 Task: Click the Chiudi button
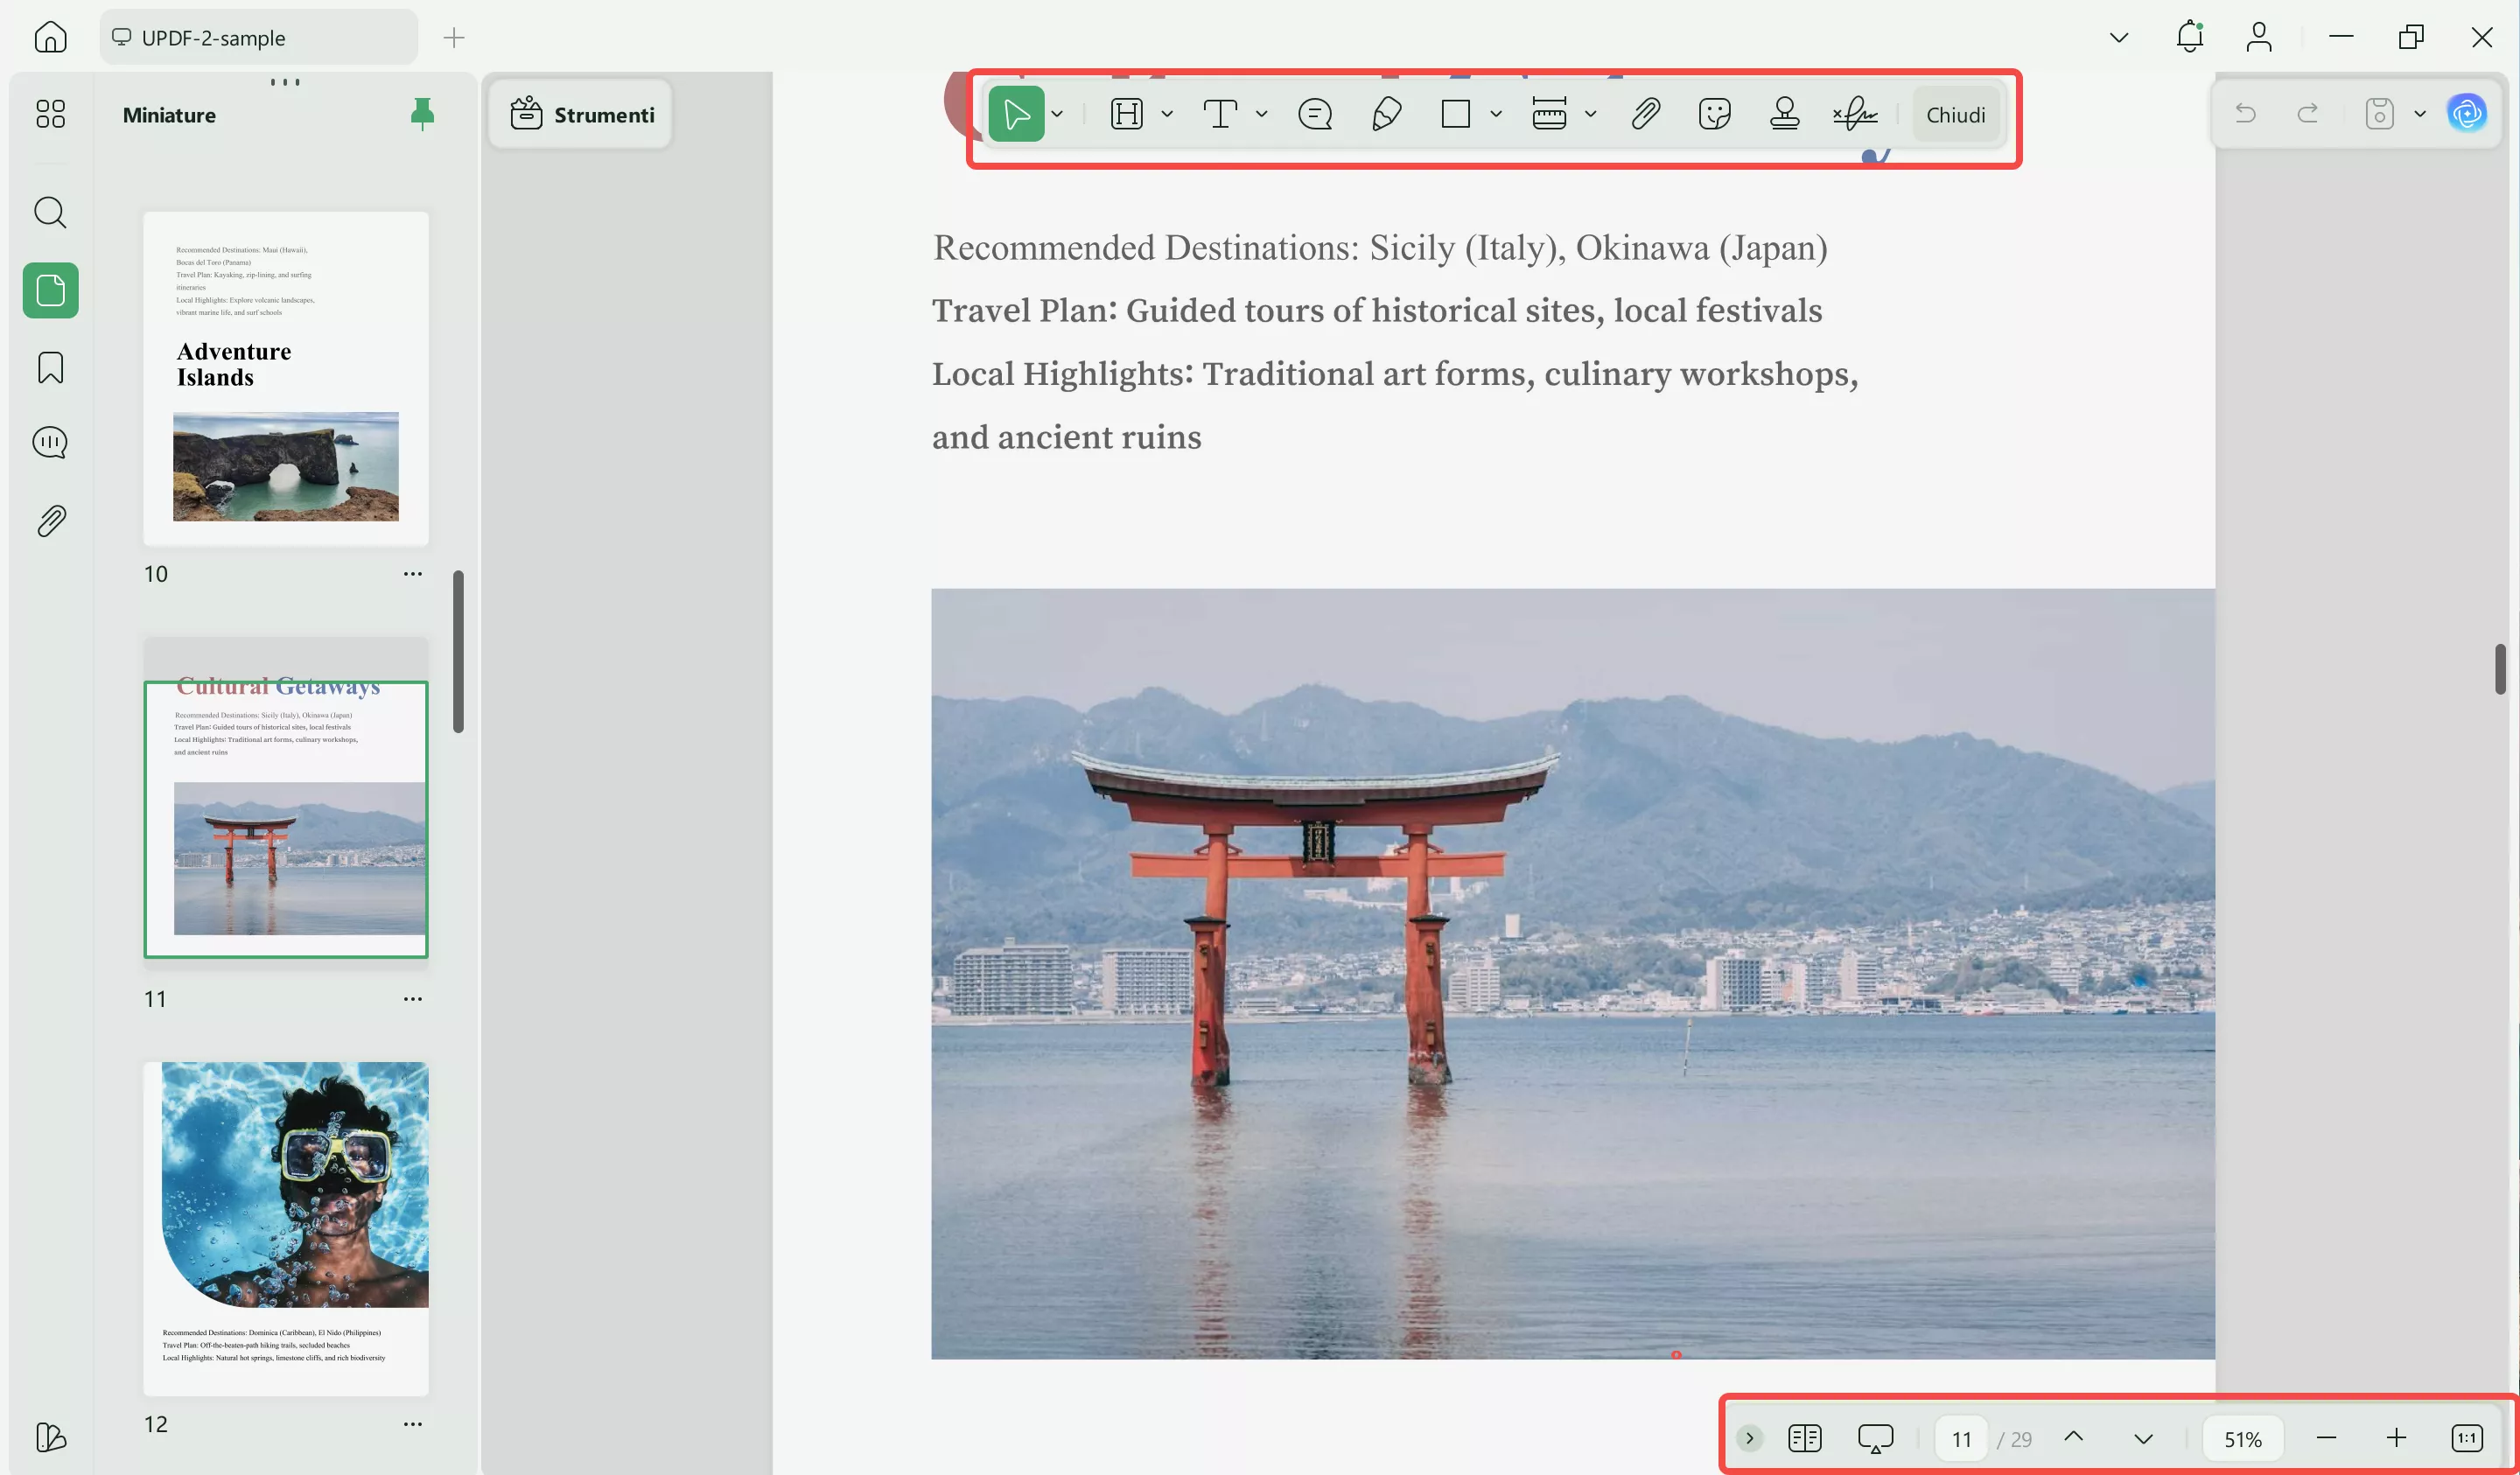[1955, 114]
